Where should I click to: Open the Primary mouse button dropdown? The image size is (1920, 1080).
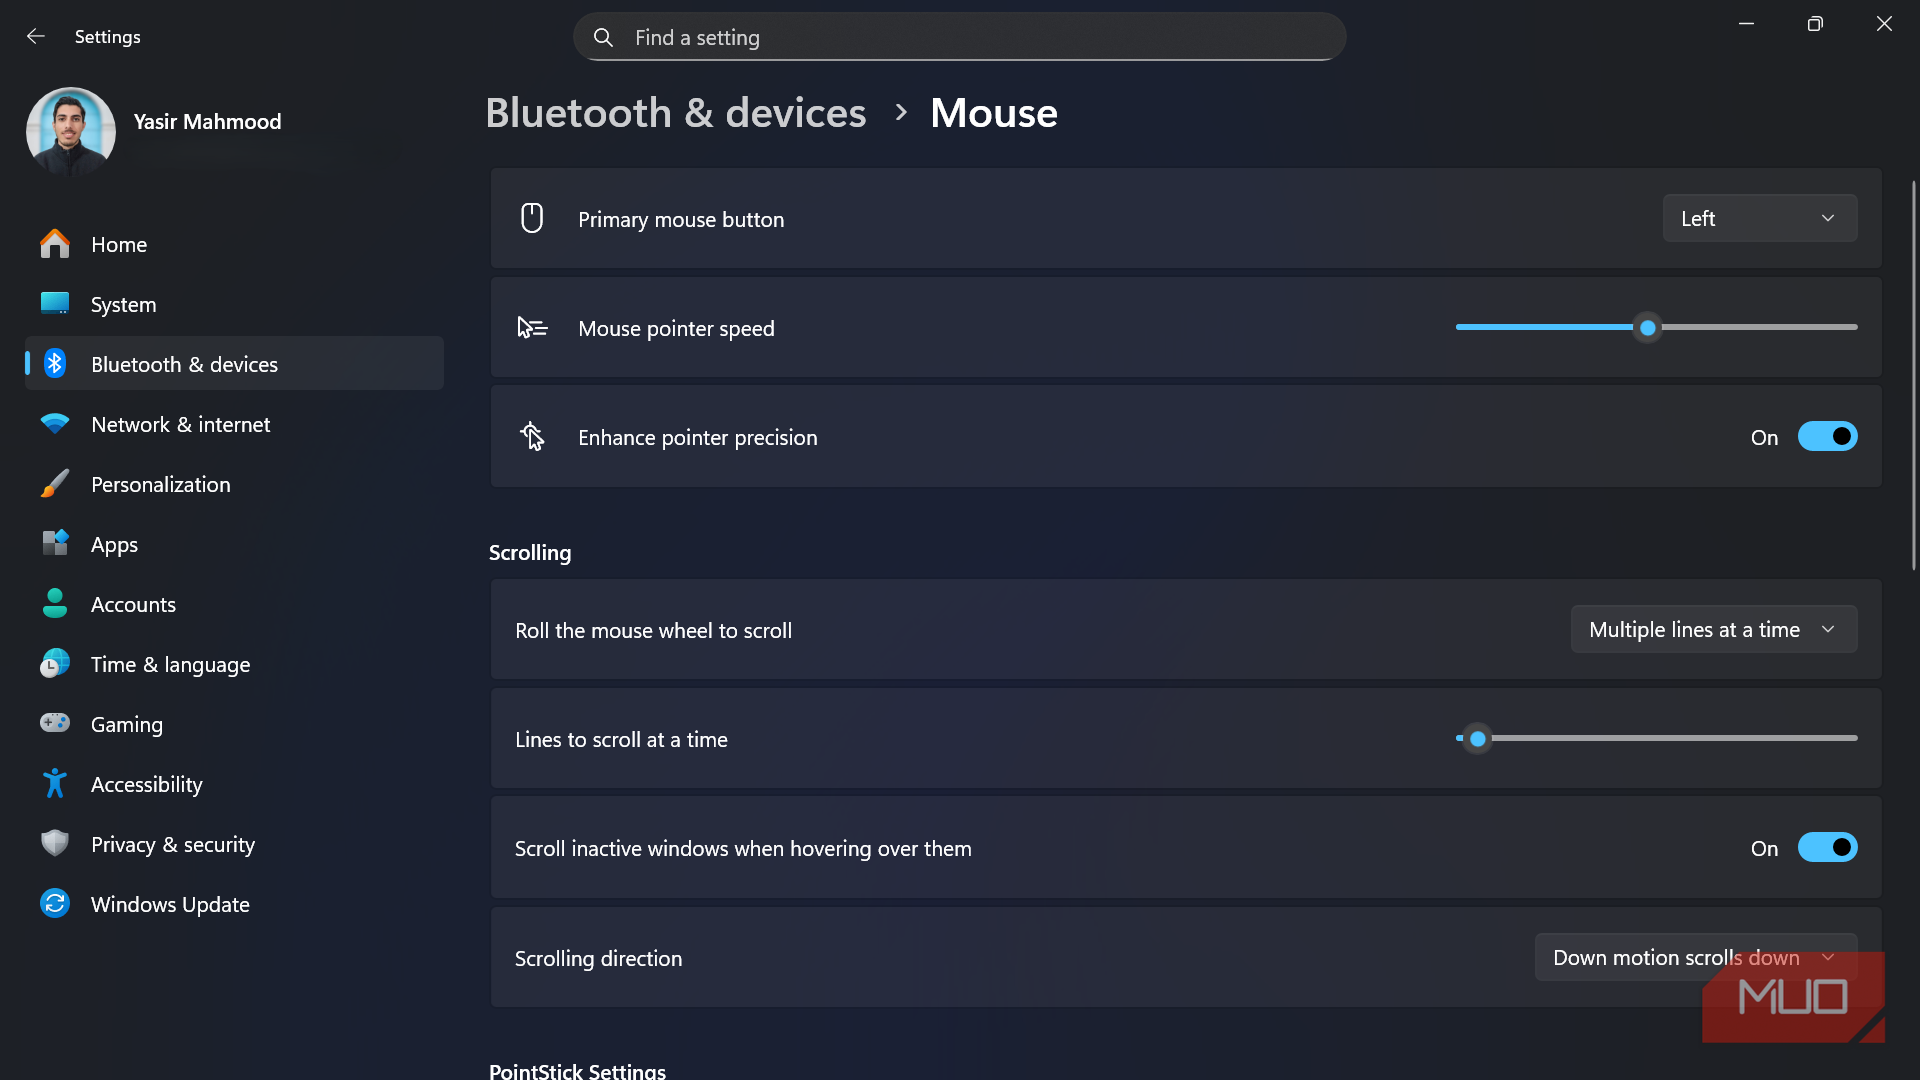1759,218
